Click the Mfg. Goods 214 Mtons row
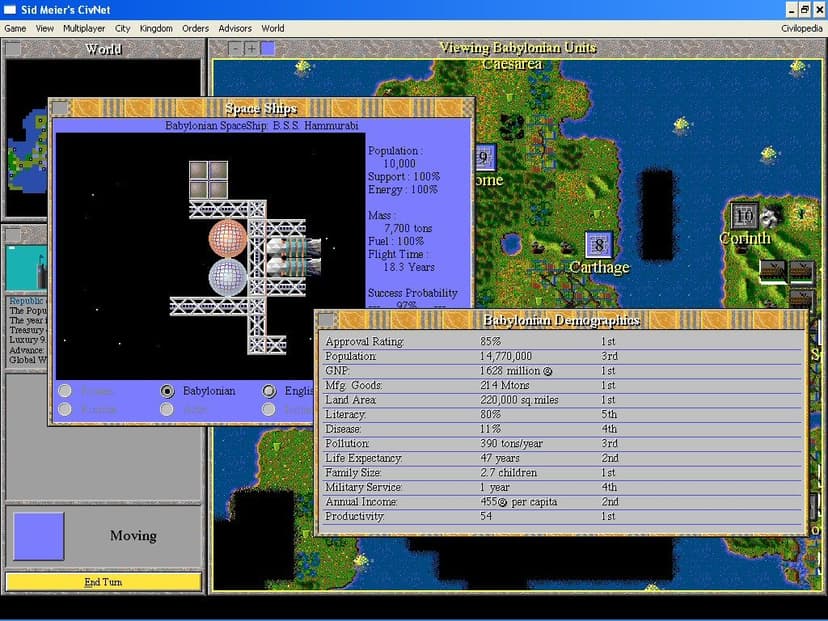This screenshot has height=621, width=828. click(x=561, y=385)
